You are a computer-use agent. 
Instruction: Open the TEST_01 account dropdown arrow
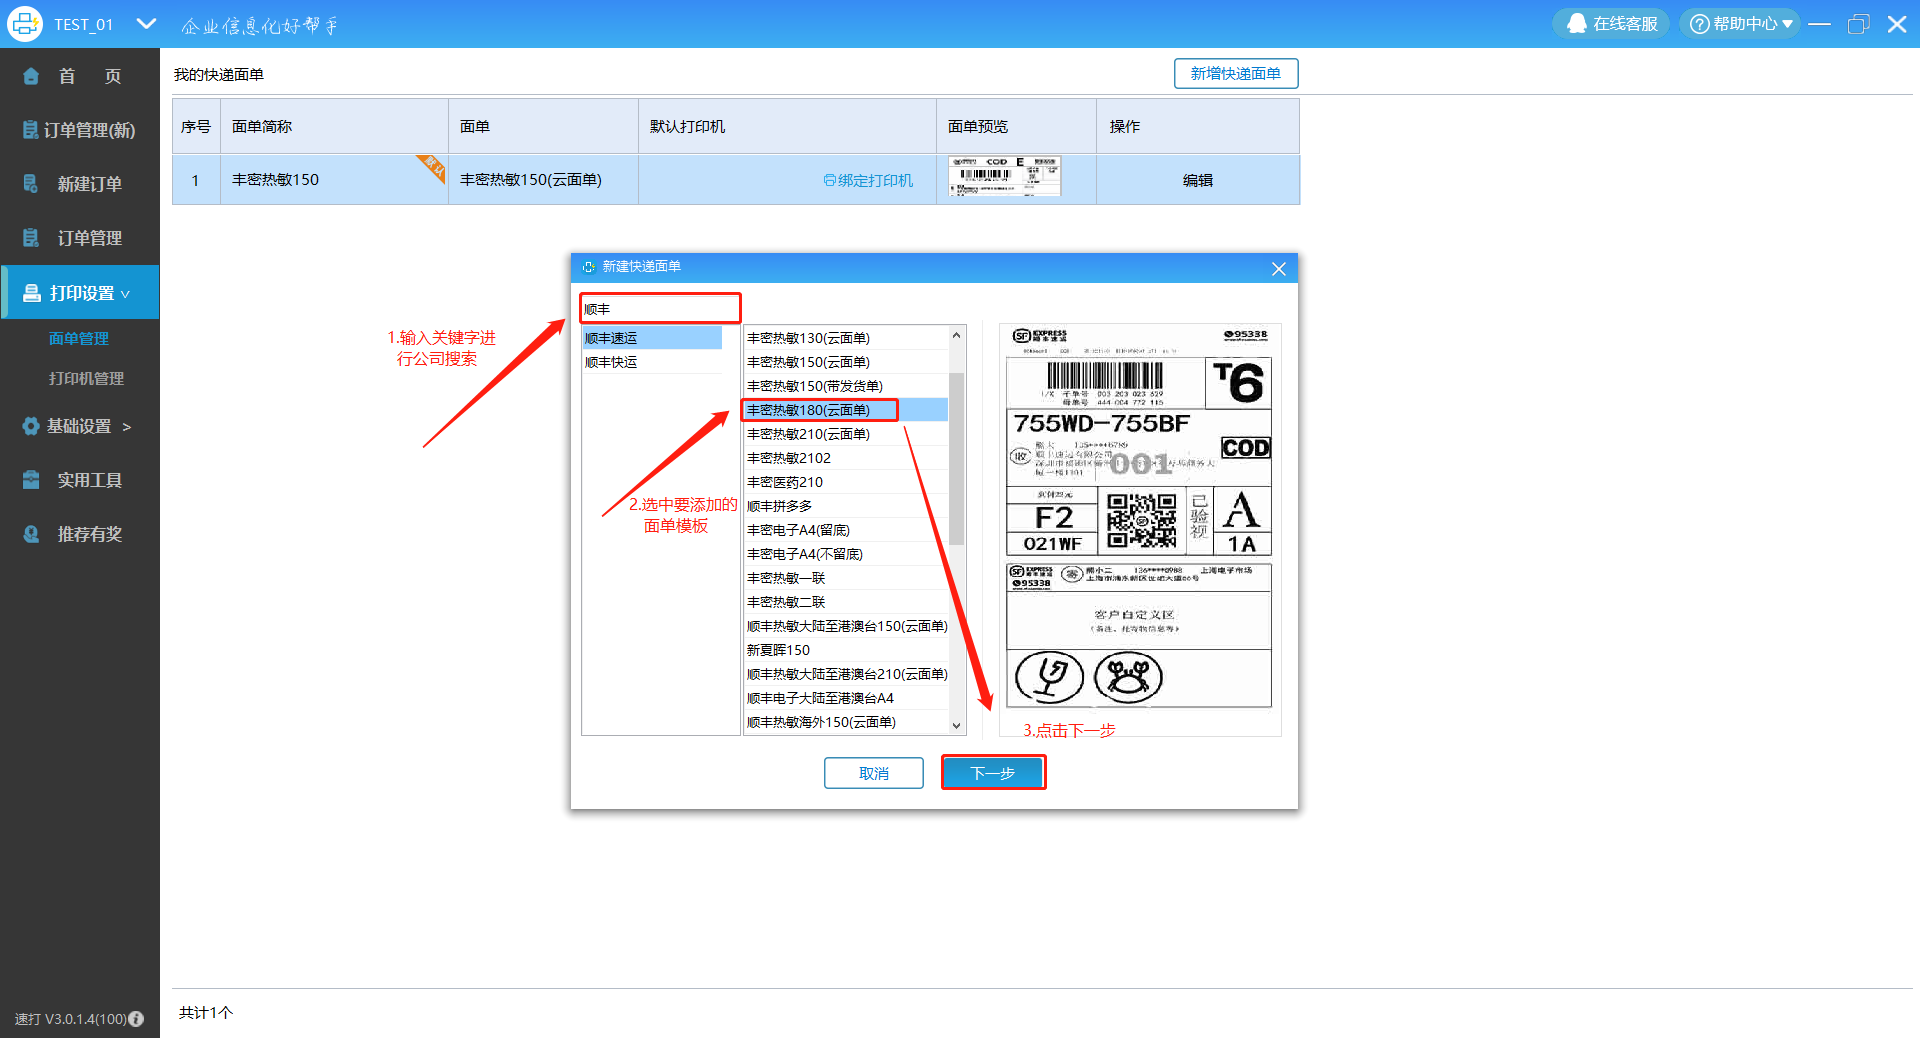tap(146, 23)
